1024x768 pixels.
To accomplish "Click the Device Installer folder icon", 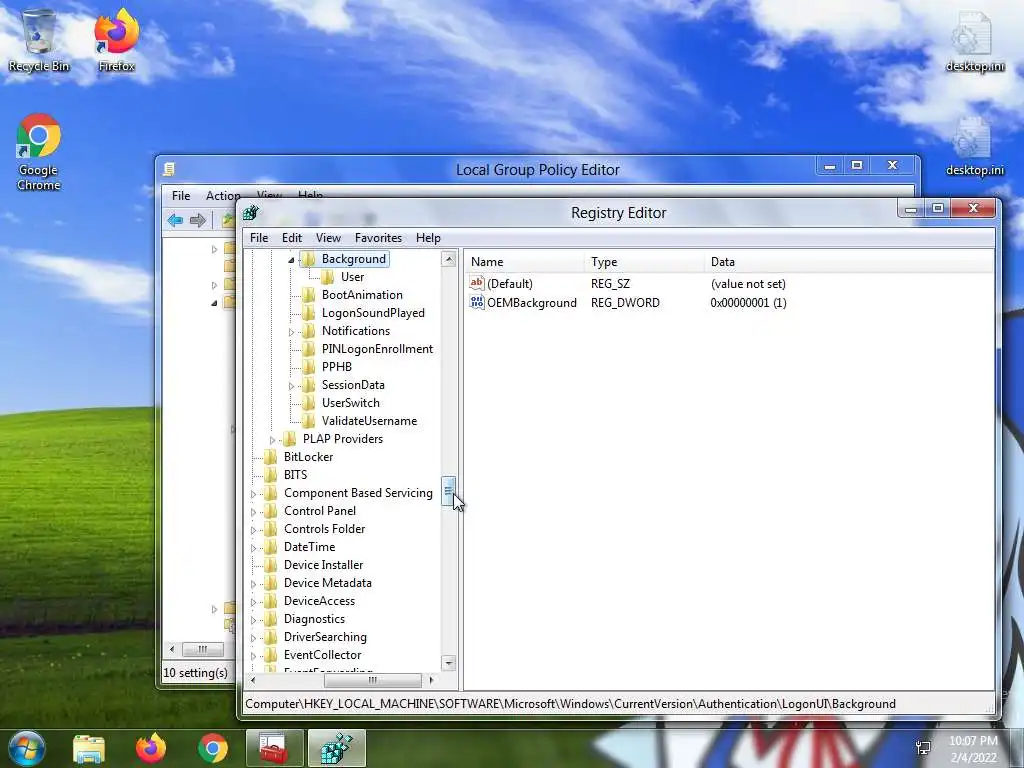I will pos(270,565).
